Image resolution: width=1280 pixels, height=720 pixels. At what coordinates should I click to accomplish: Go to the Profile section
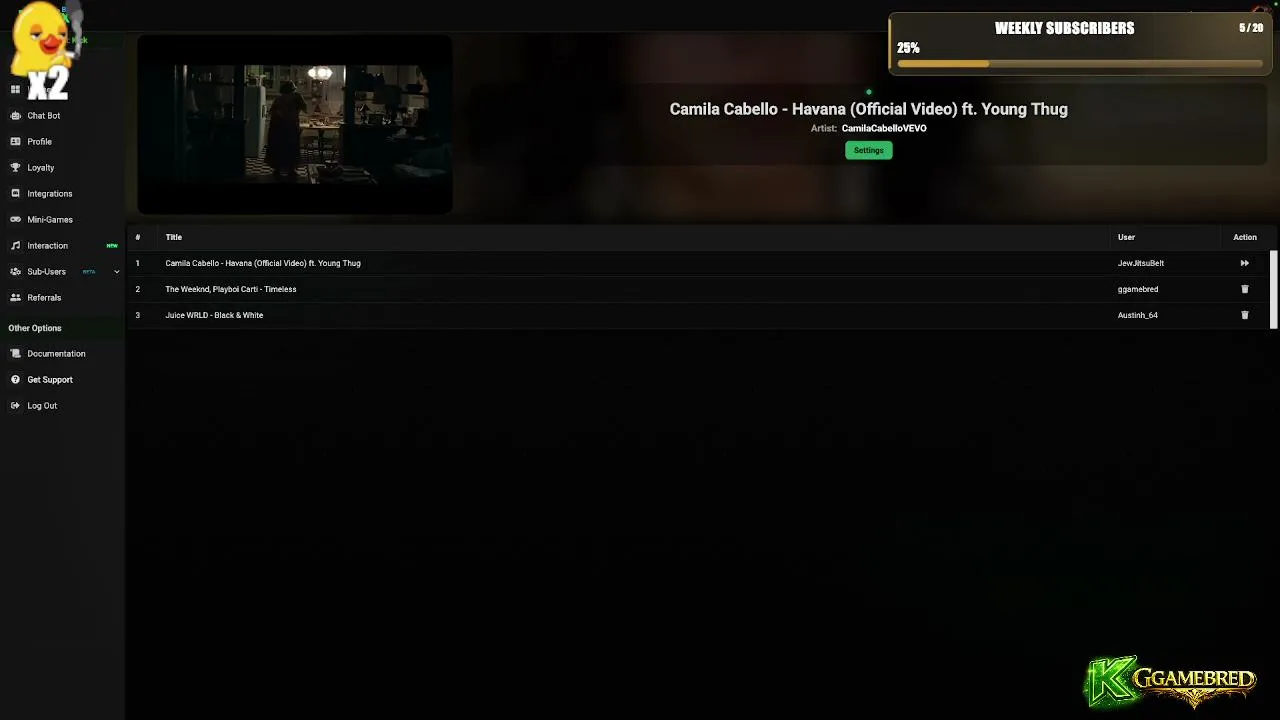click(39, 142)
